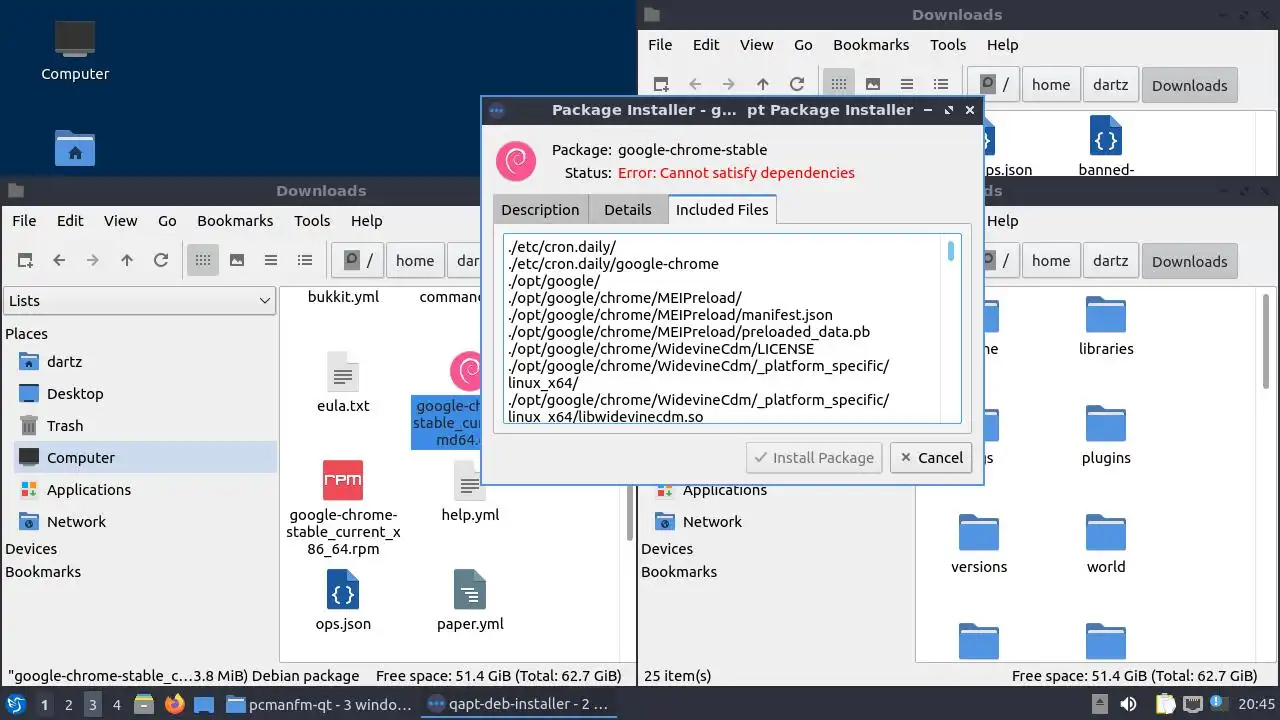Image resolution: width=1280 pixels, height=720 pixels.
Task: Cancel the package installer dialog
Action: click(931, 458)
